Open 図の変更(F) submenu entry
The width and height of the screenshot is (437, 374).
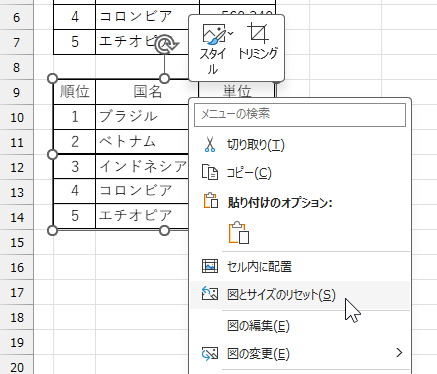point(300,353)
